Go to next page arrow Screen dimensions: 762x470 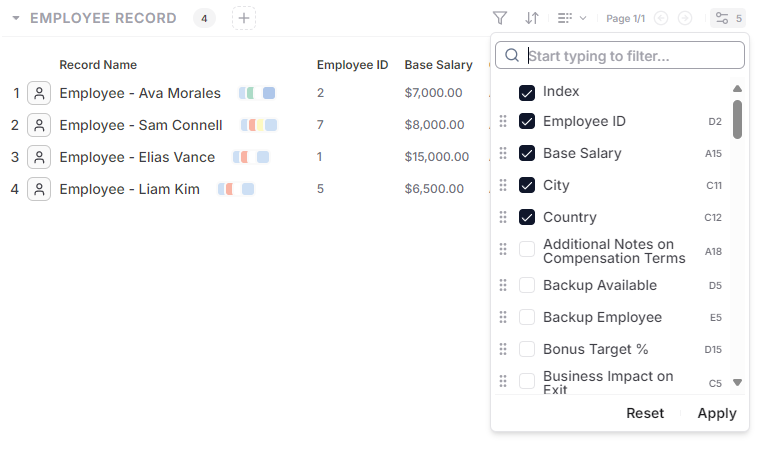685,18
